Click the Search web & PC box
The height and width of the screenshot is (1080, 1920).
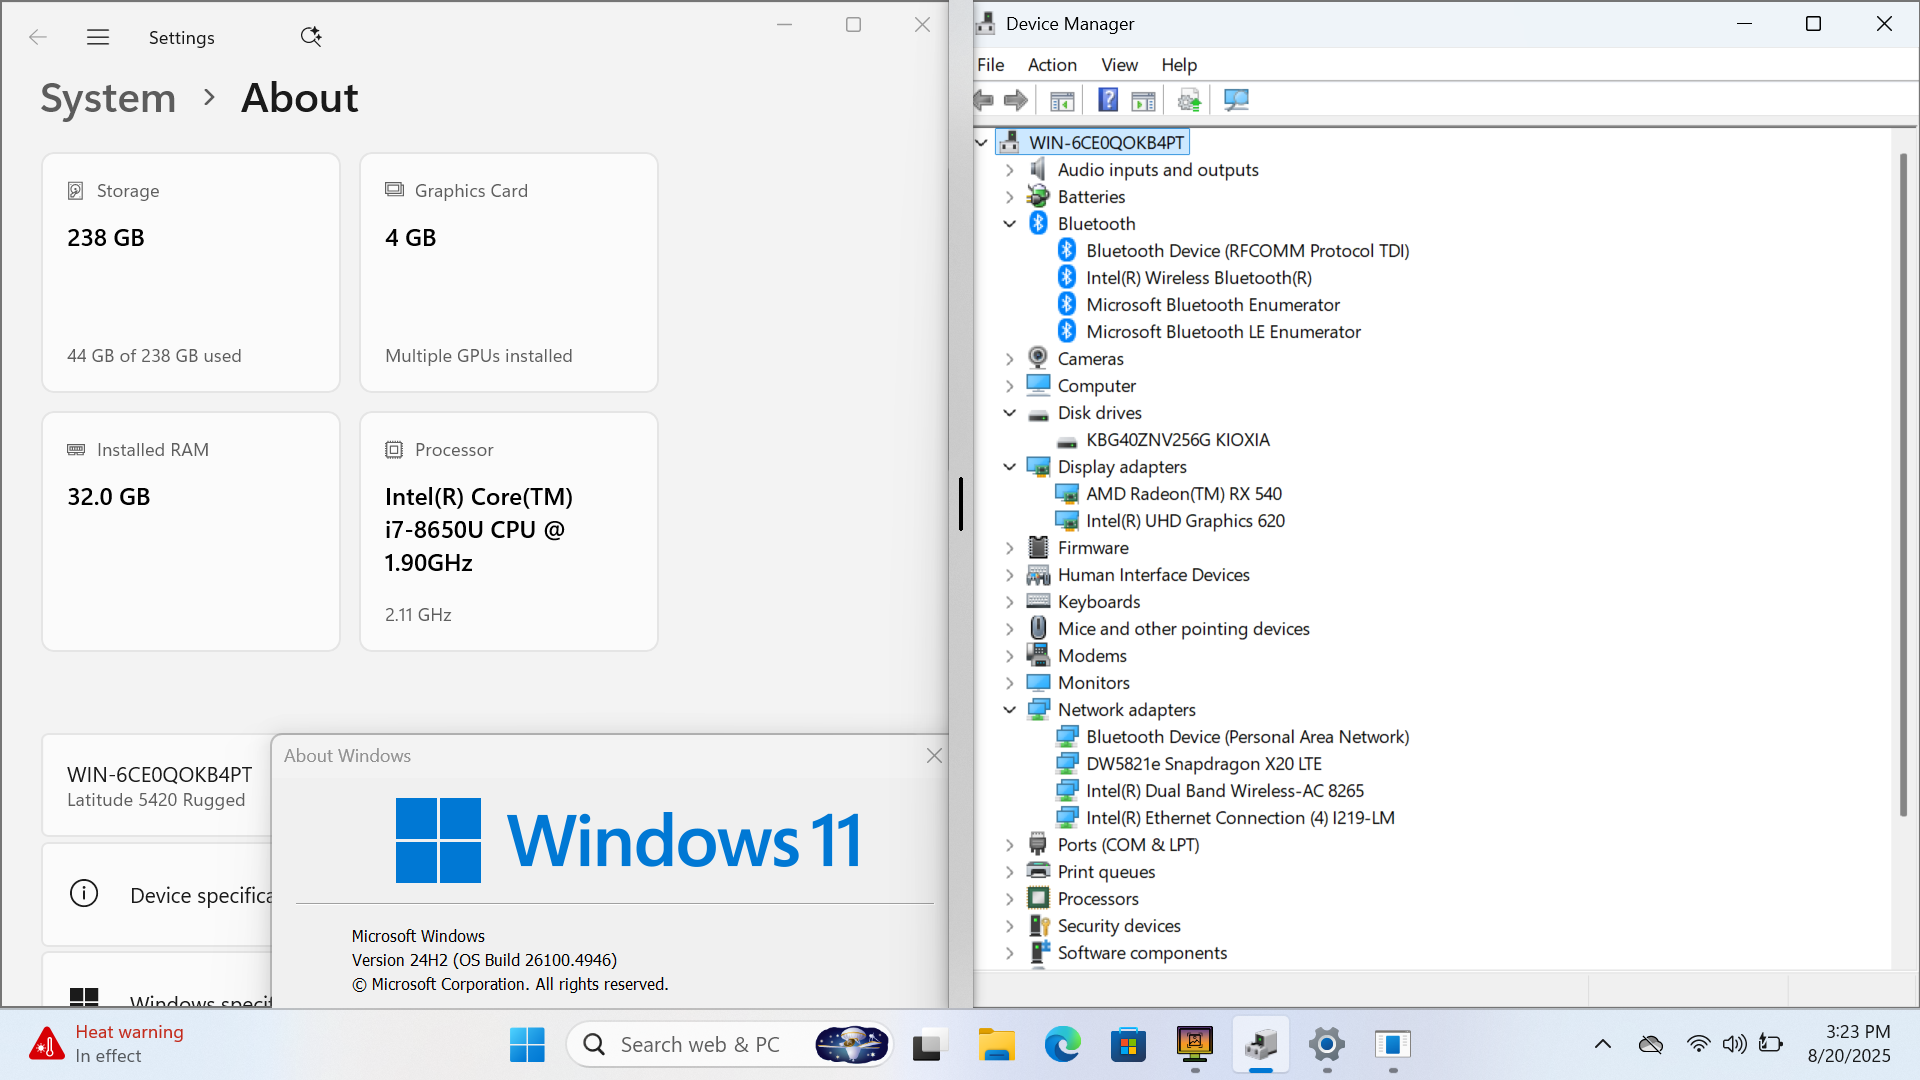(700, 1045)
